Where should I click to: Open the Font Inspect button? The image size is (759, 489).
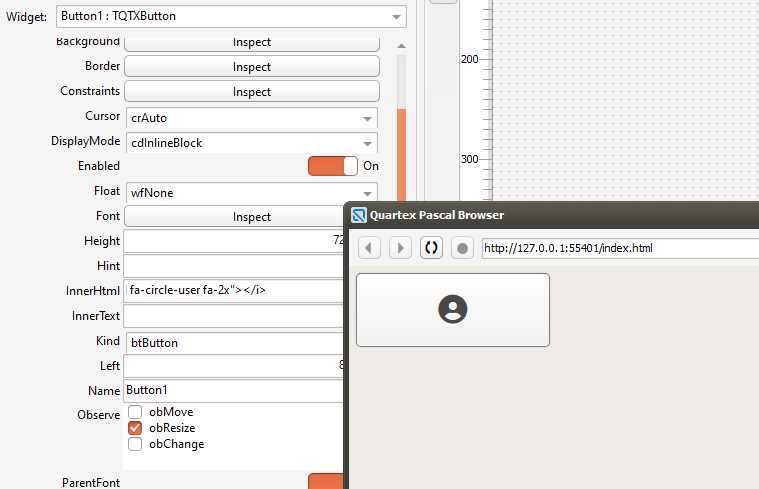tap(232, 217)
